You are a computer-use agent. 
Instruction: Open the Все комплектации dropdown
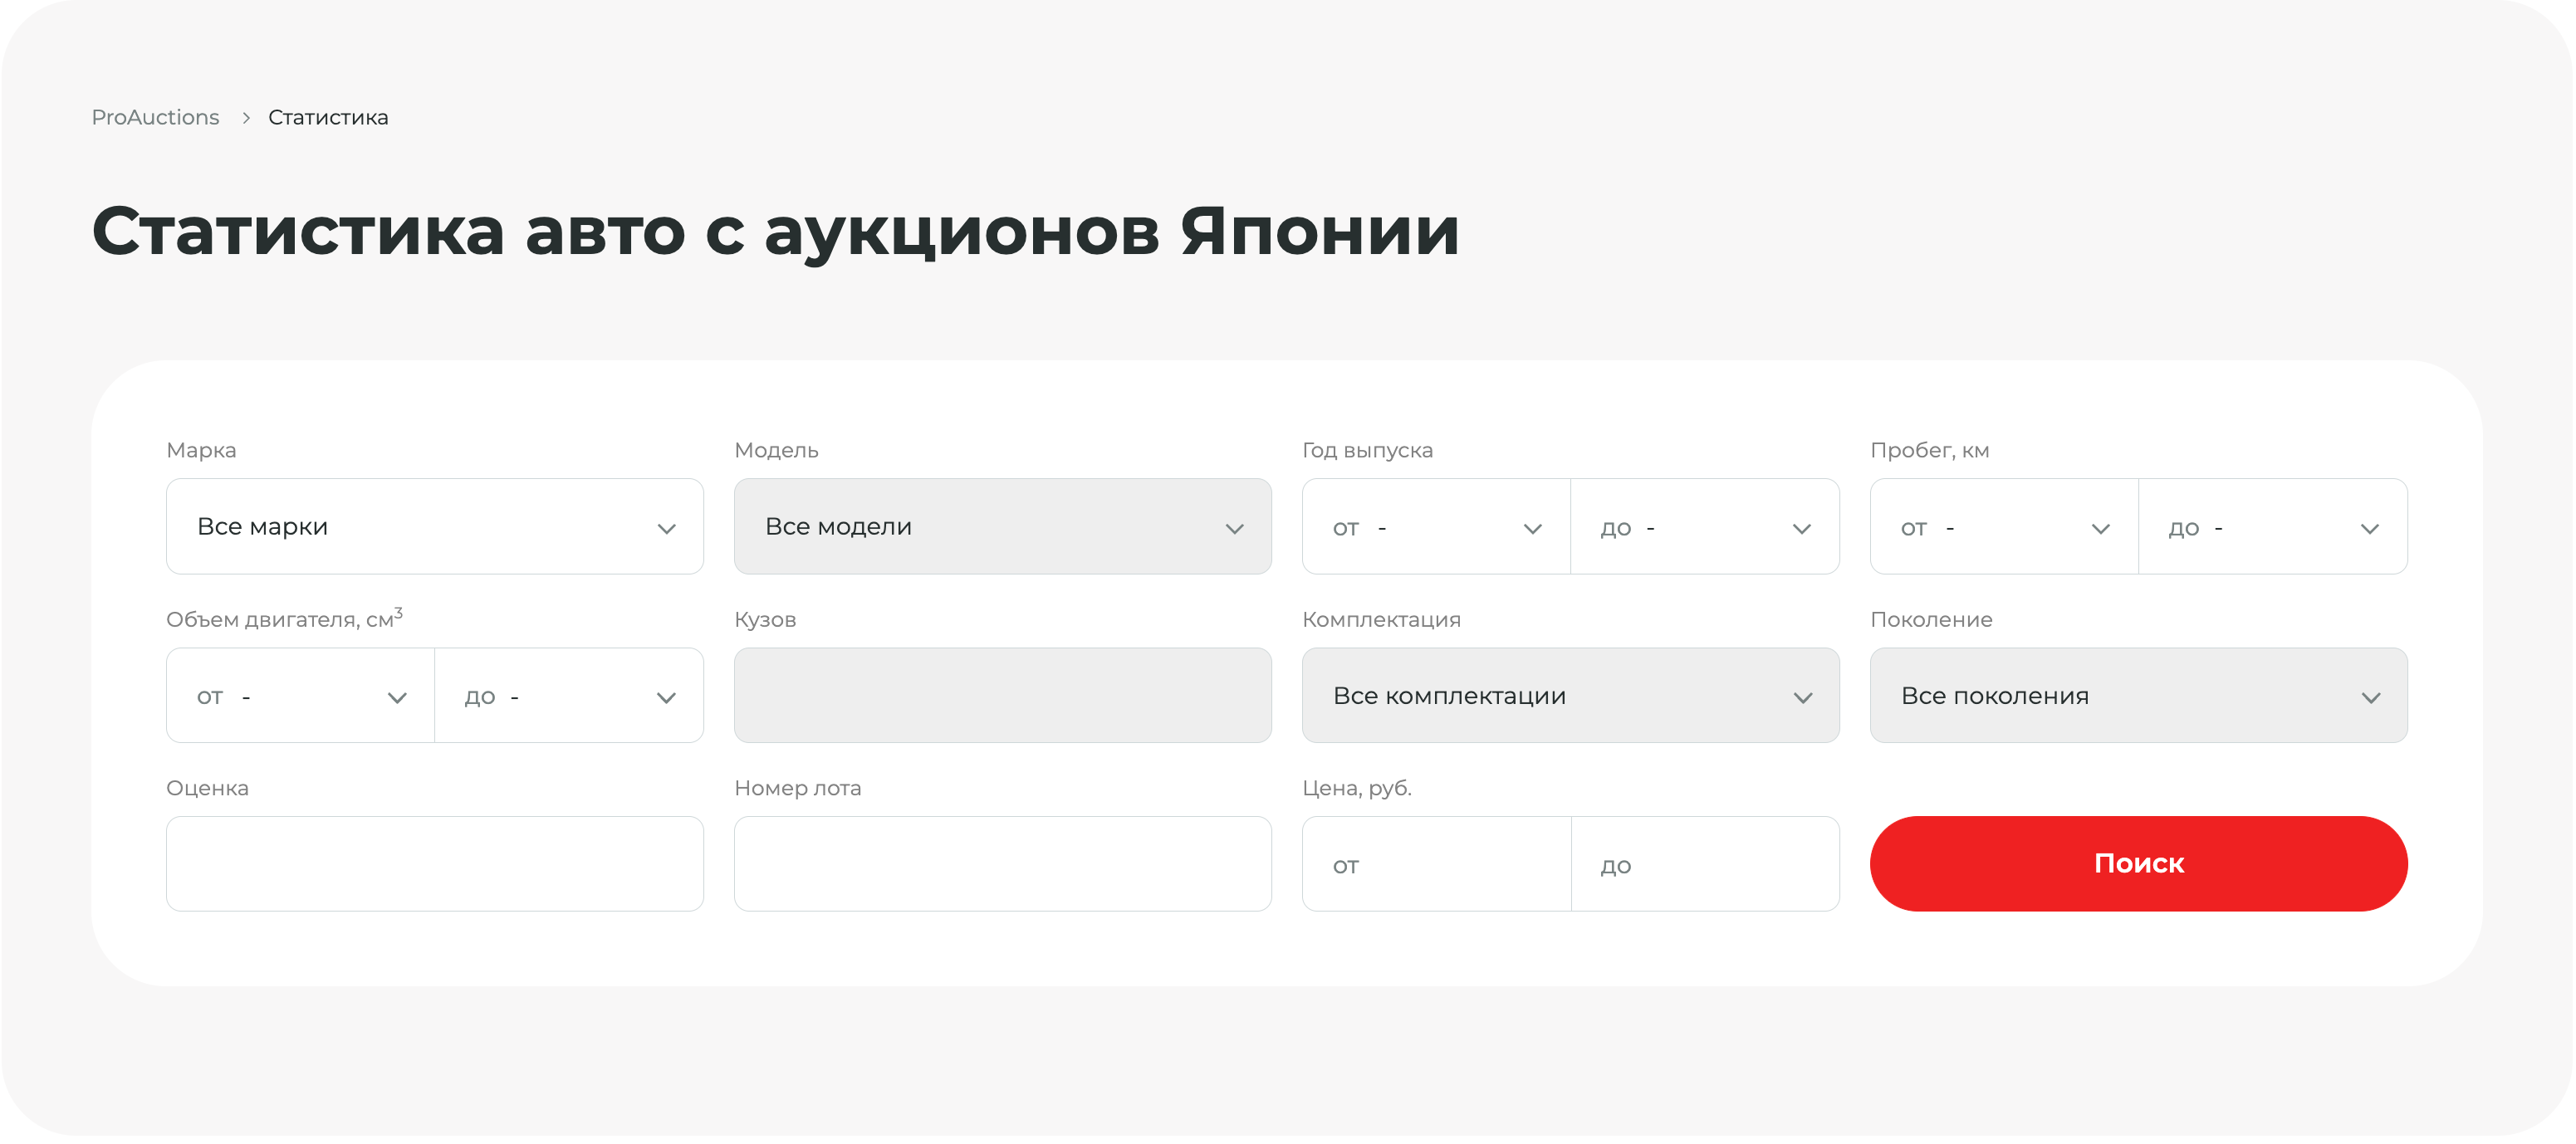tap(1570, 695)
